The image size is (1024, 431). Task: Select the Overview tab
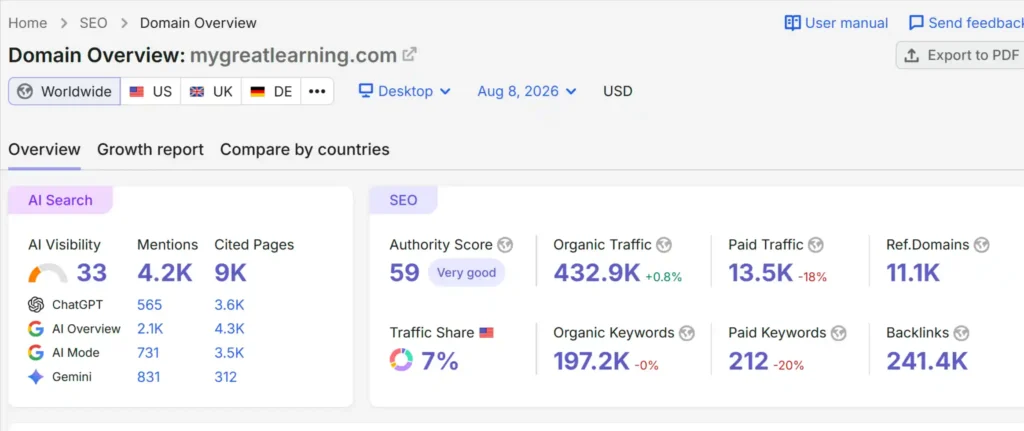click(x=44, y=150)
